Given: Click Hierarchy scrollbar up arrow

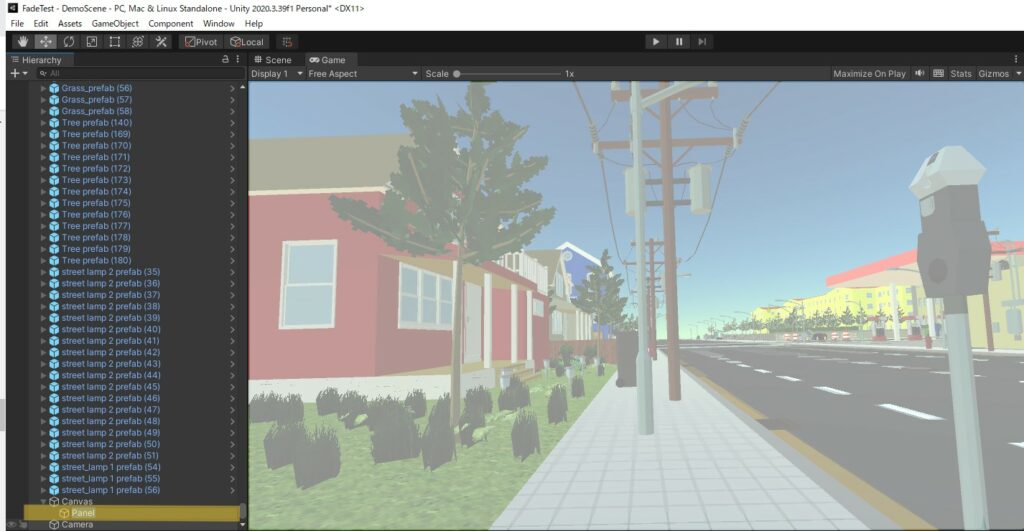Looking at the screenshot, I should coord(243,87).
